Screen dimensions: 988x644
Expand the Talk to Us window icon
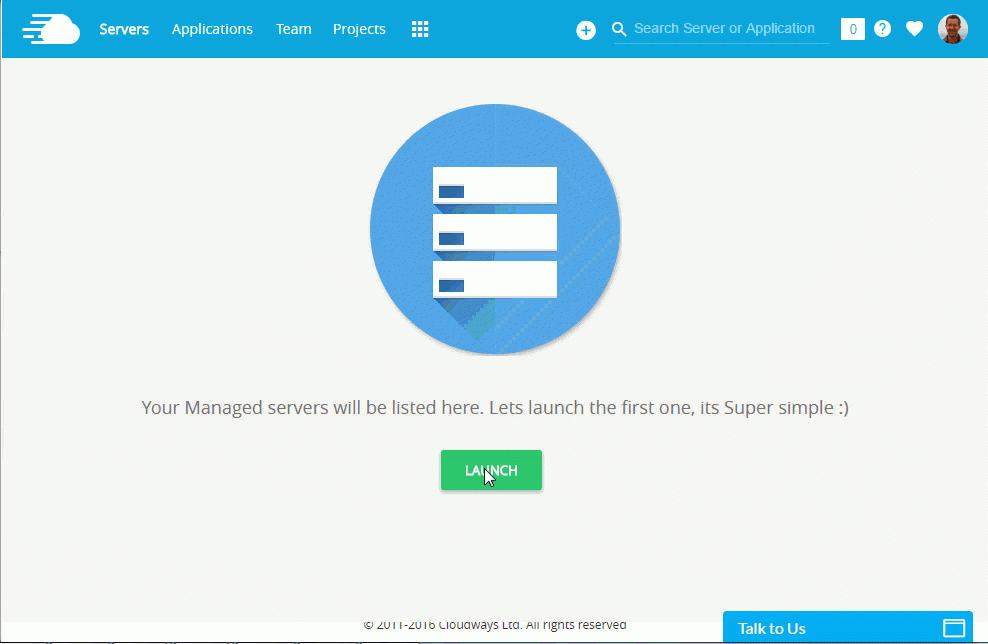[953, 628]
